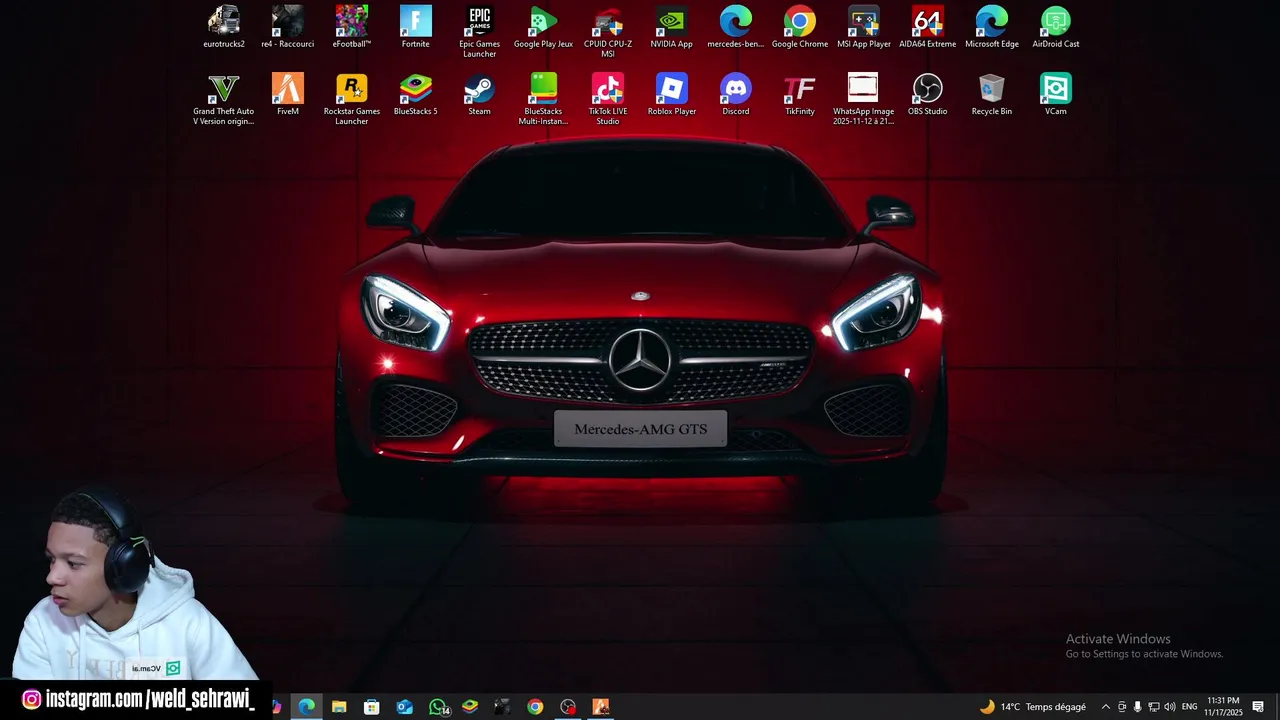This screenshot has width=1280, height=720.
Task: Click the OBS Studio desktop shortcut
Action: [x=928, y=94]
